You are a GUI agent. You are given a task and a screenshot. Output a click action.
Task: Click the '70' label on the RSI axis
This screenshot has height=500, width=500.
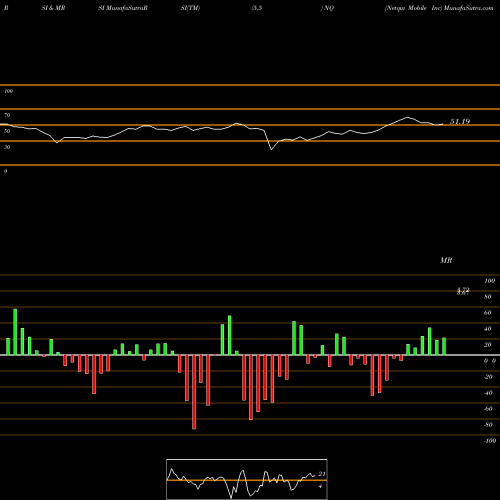point(7,115)
